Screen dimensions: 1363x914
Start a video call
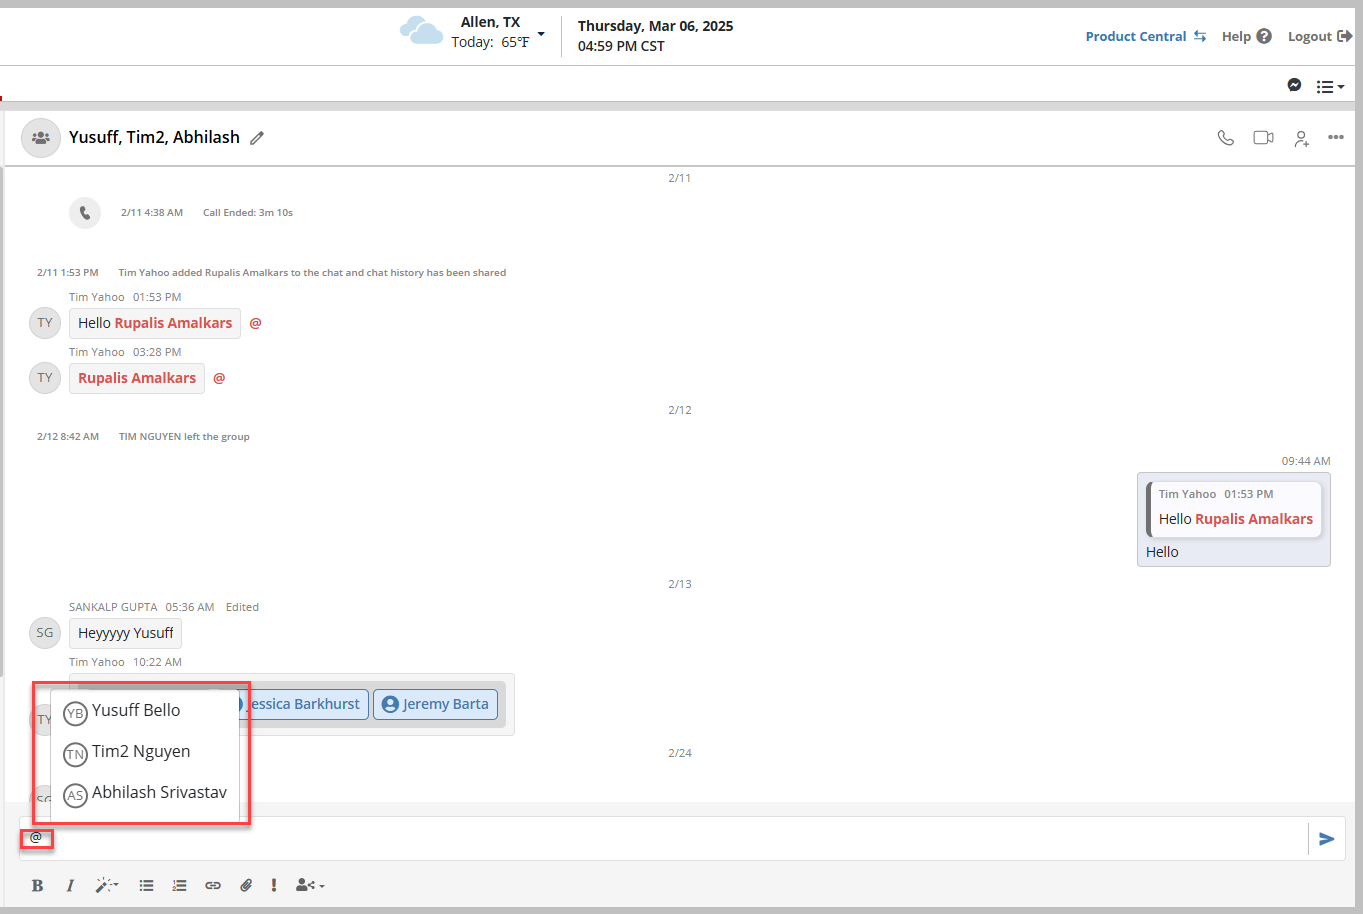pyautogui.click(x=1263, y=138)
